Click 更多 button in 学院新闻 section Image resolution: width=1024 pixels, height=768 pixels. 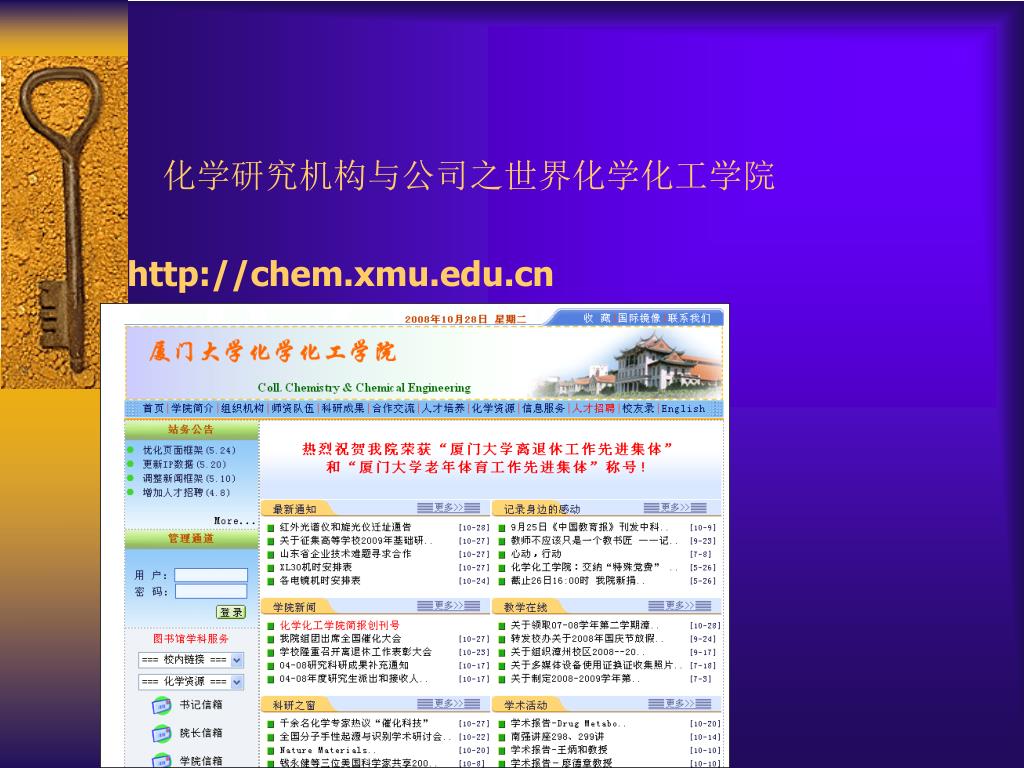tap(449, 606)
